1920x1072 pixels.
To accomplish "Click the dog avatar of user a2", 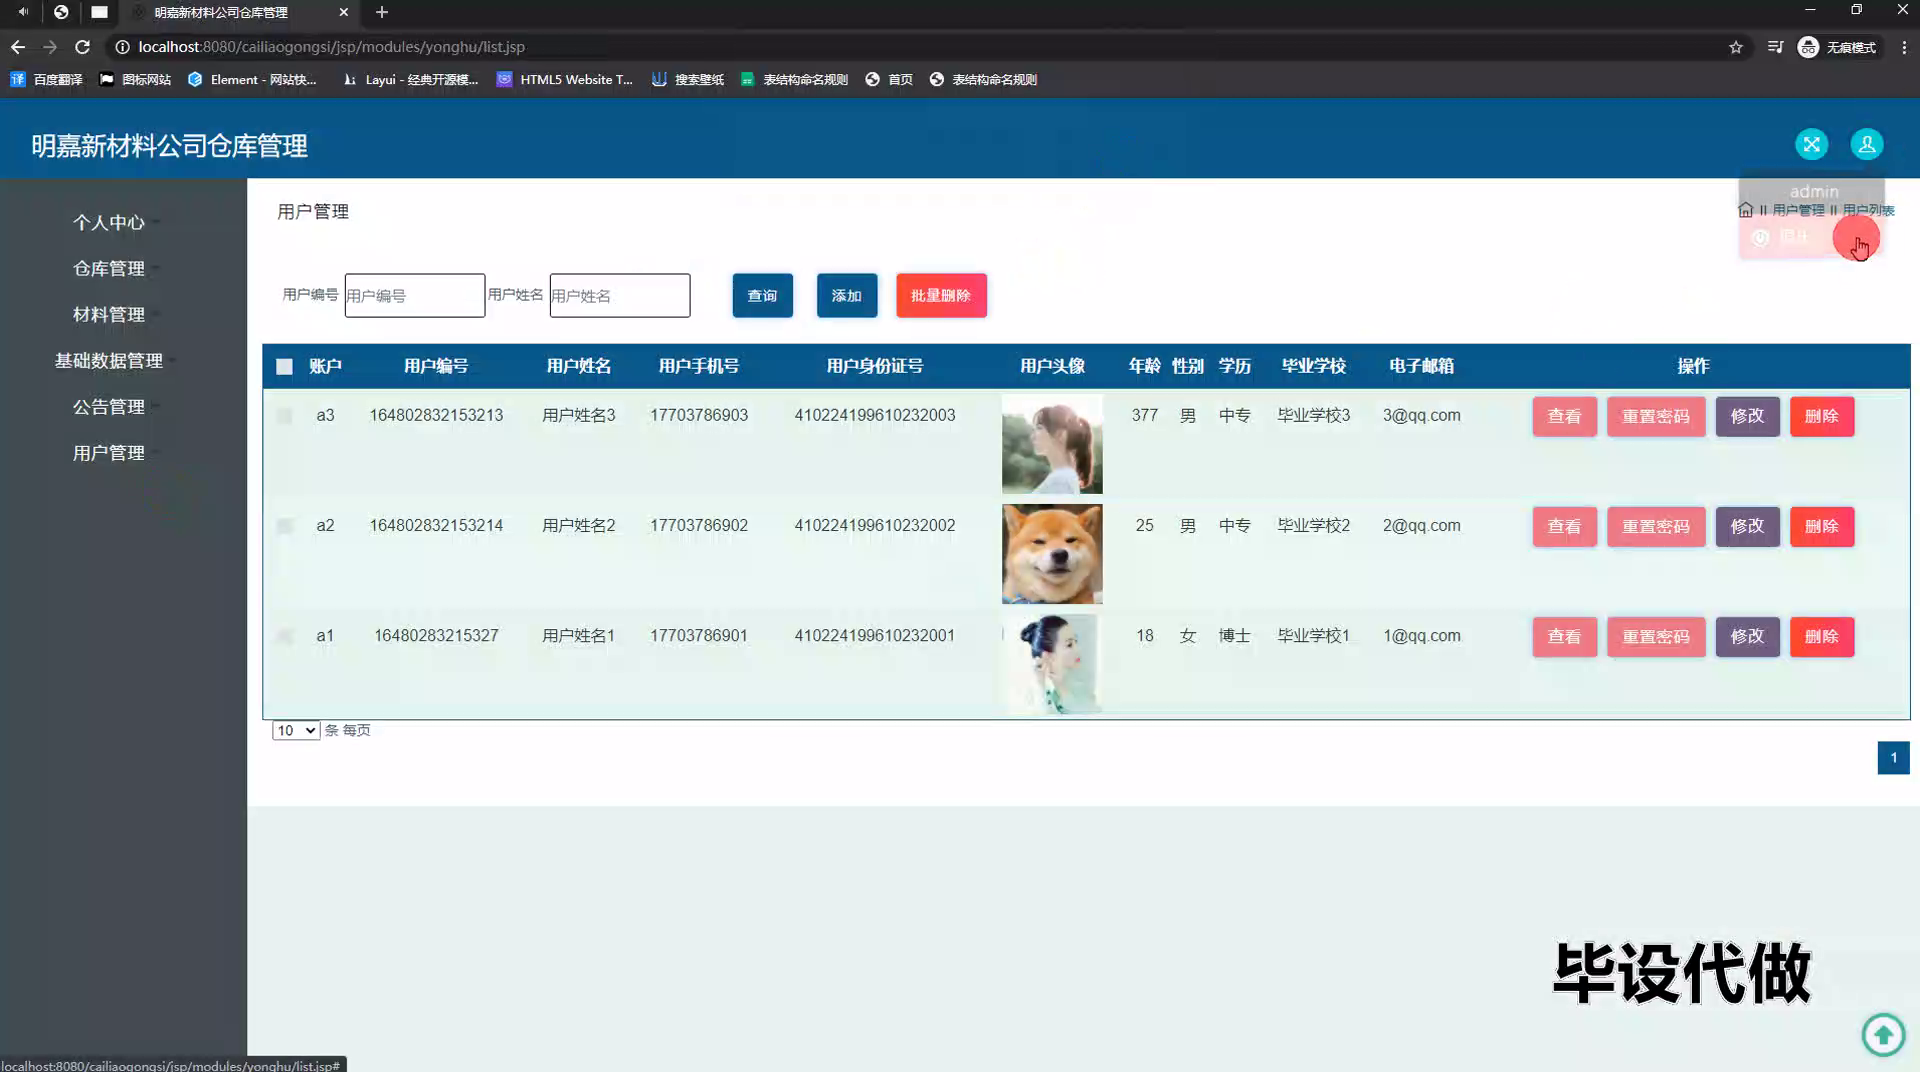I will coord(1052,554).
